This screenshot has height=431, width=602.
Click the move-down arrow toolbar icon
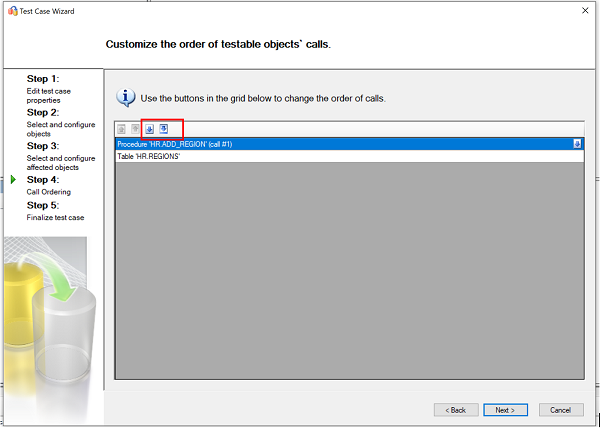click(150, 129)
